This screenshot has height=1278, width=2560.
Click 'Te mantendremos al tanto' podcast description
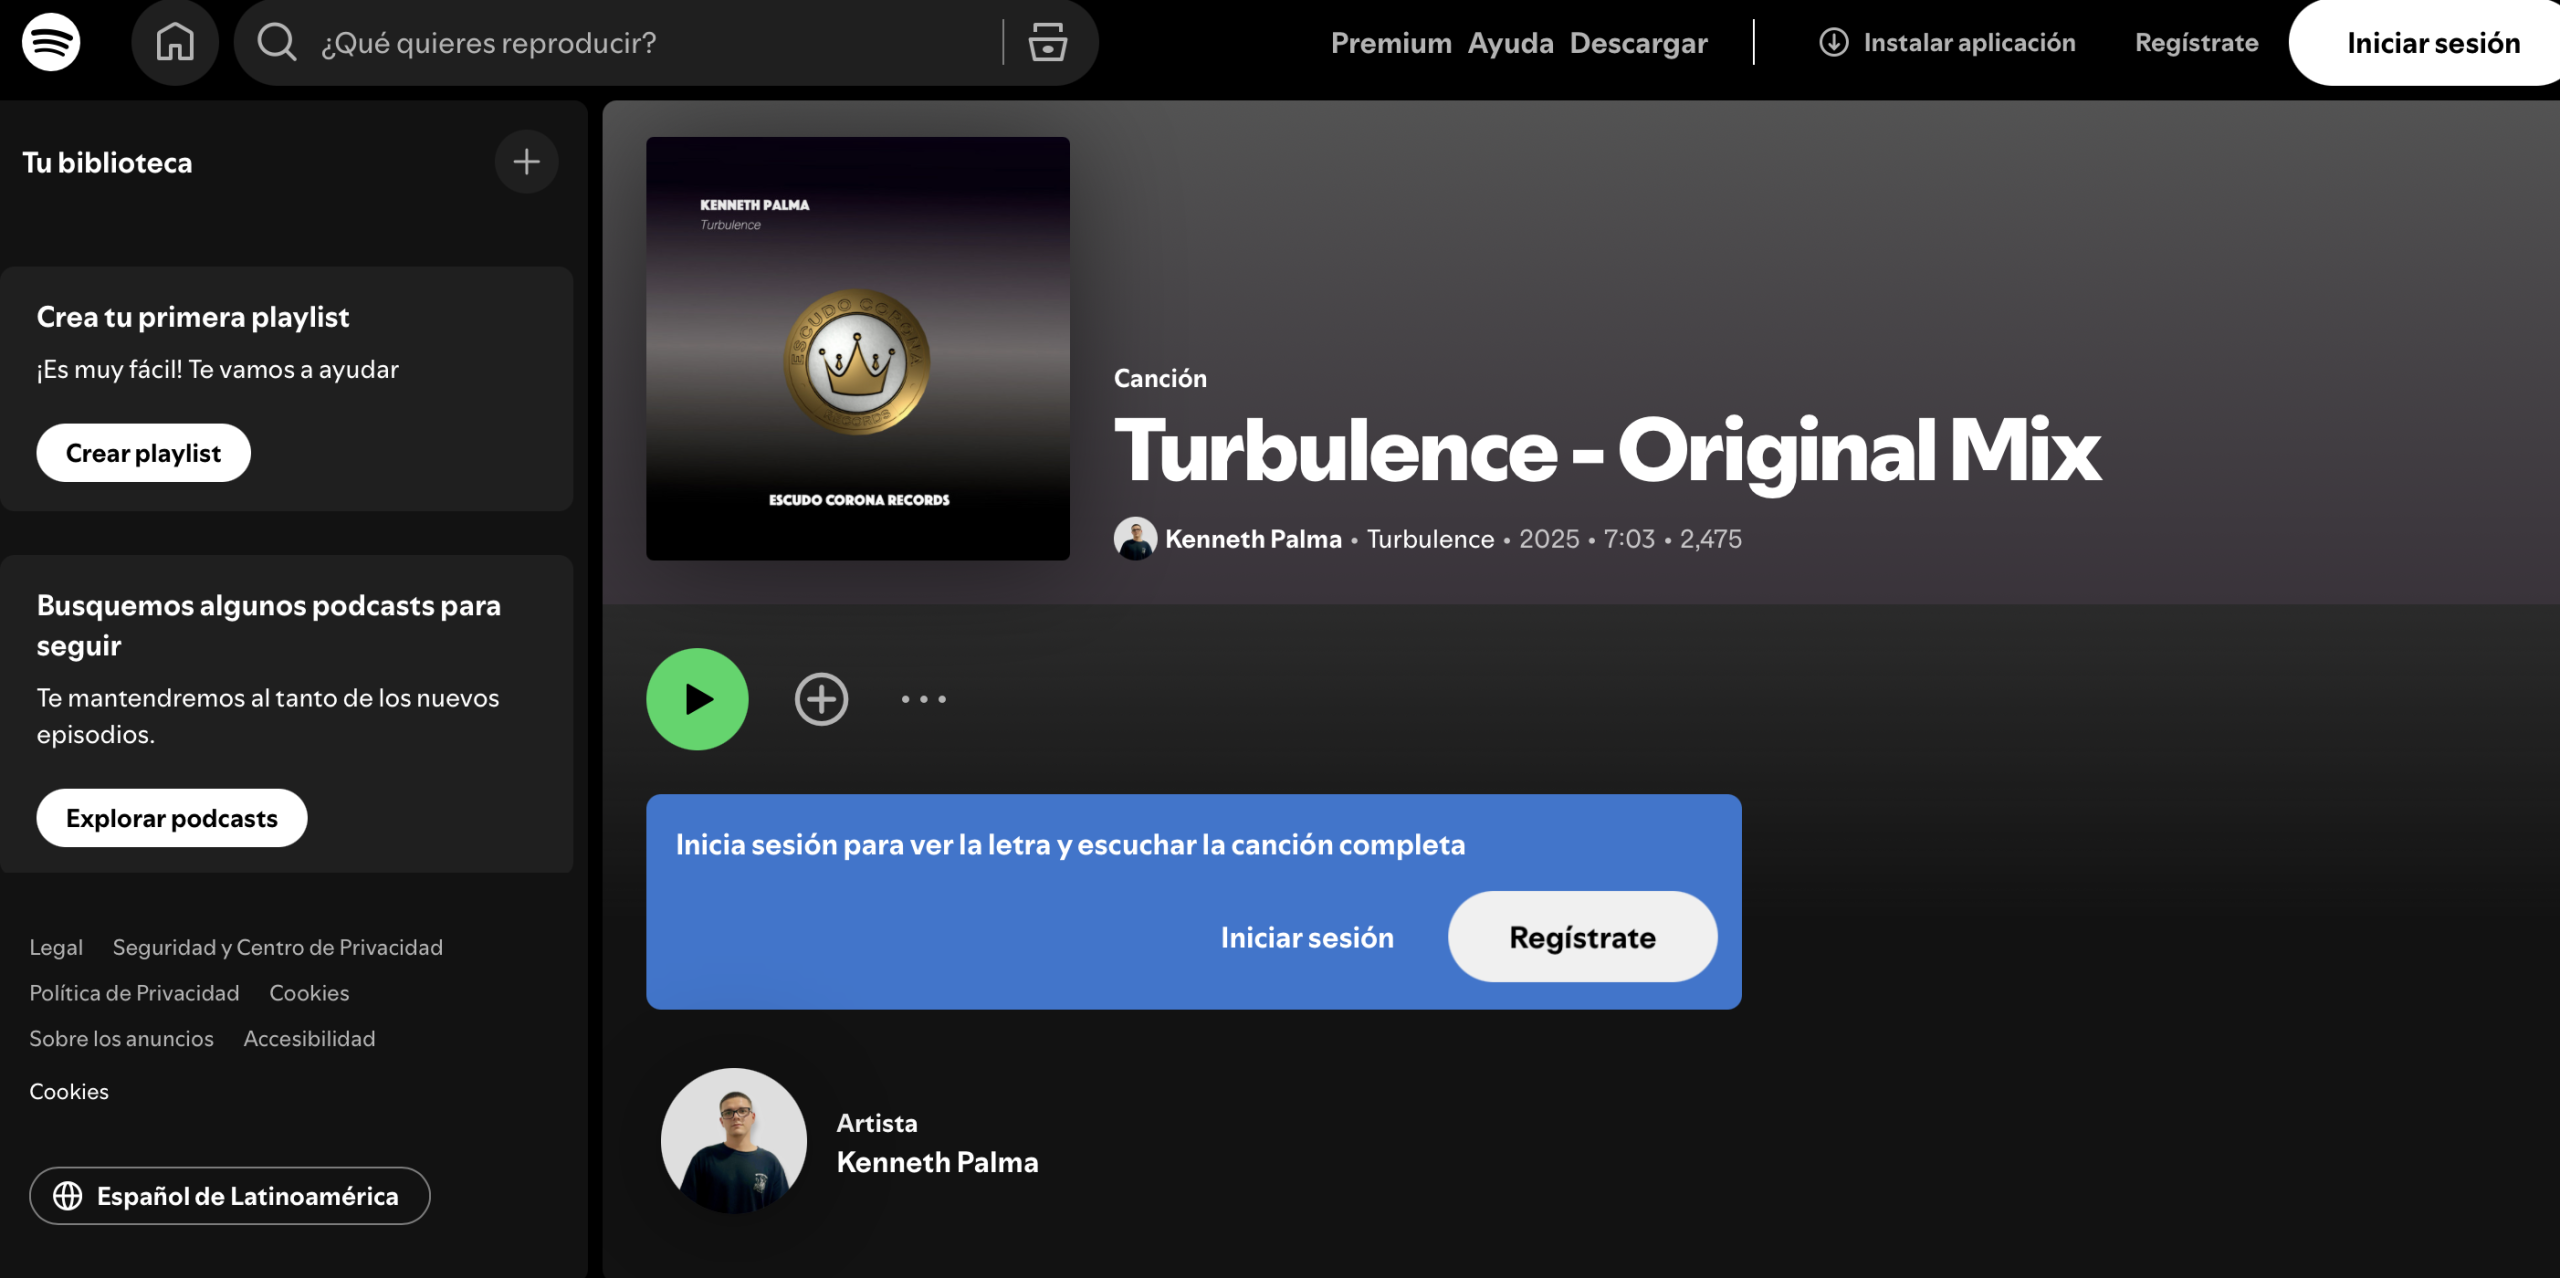point(268,716)
